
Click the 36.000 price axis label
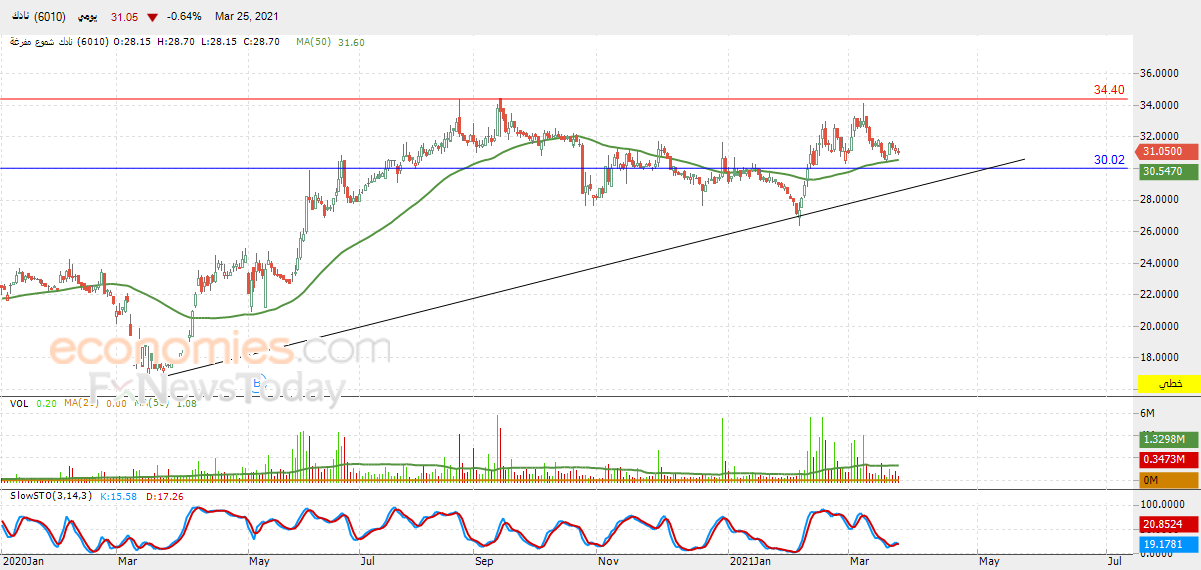1159,73
